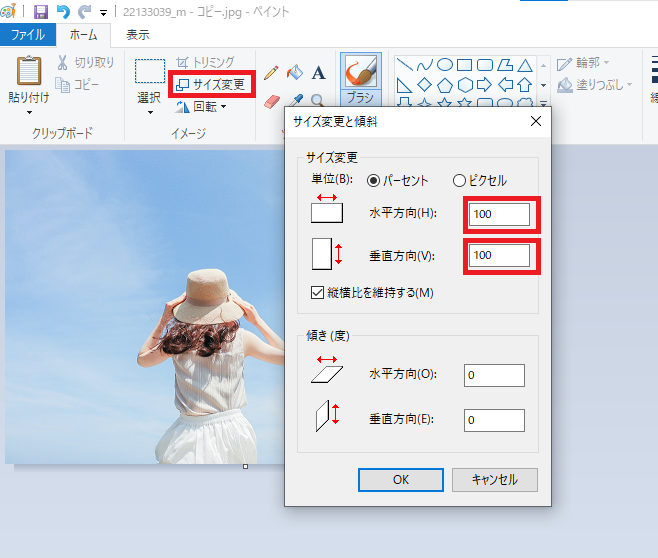Click the Paint application icon in title bar
This screenshot has width=658, height=558.
click(8, 12)
